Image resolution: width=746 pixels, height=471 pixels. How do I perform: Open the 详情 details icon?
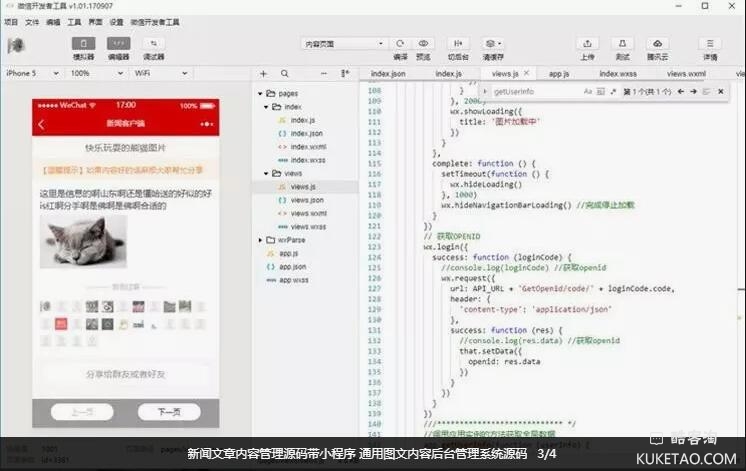tap(710, 43)
